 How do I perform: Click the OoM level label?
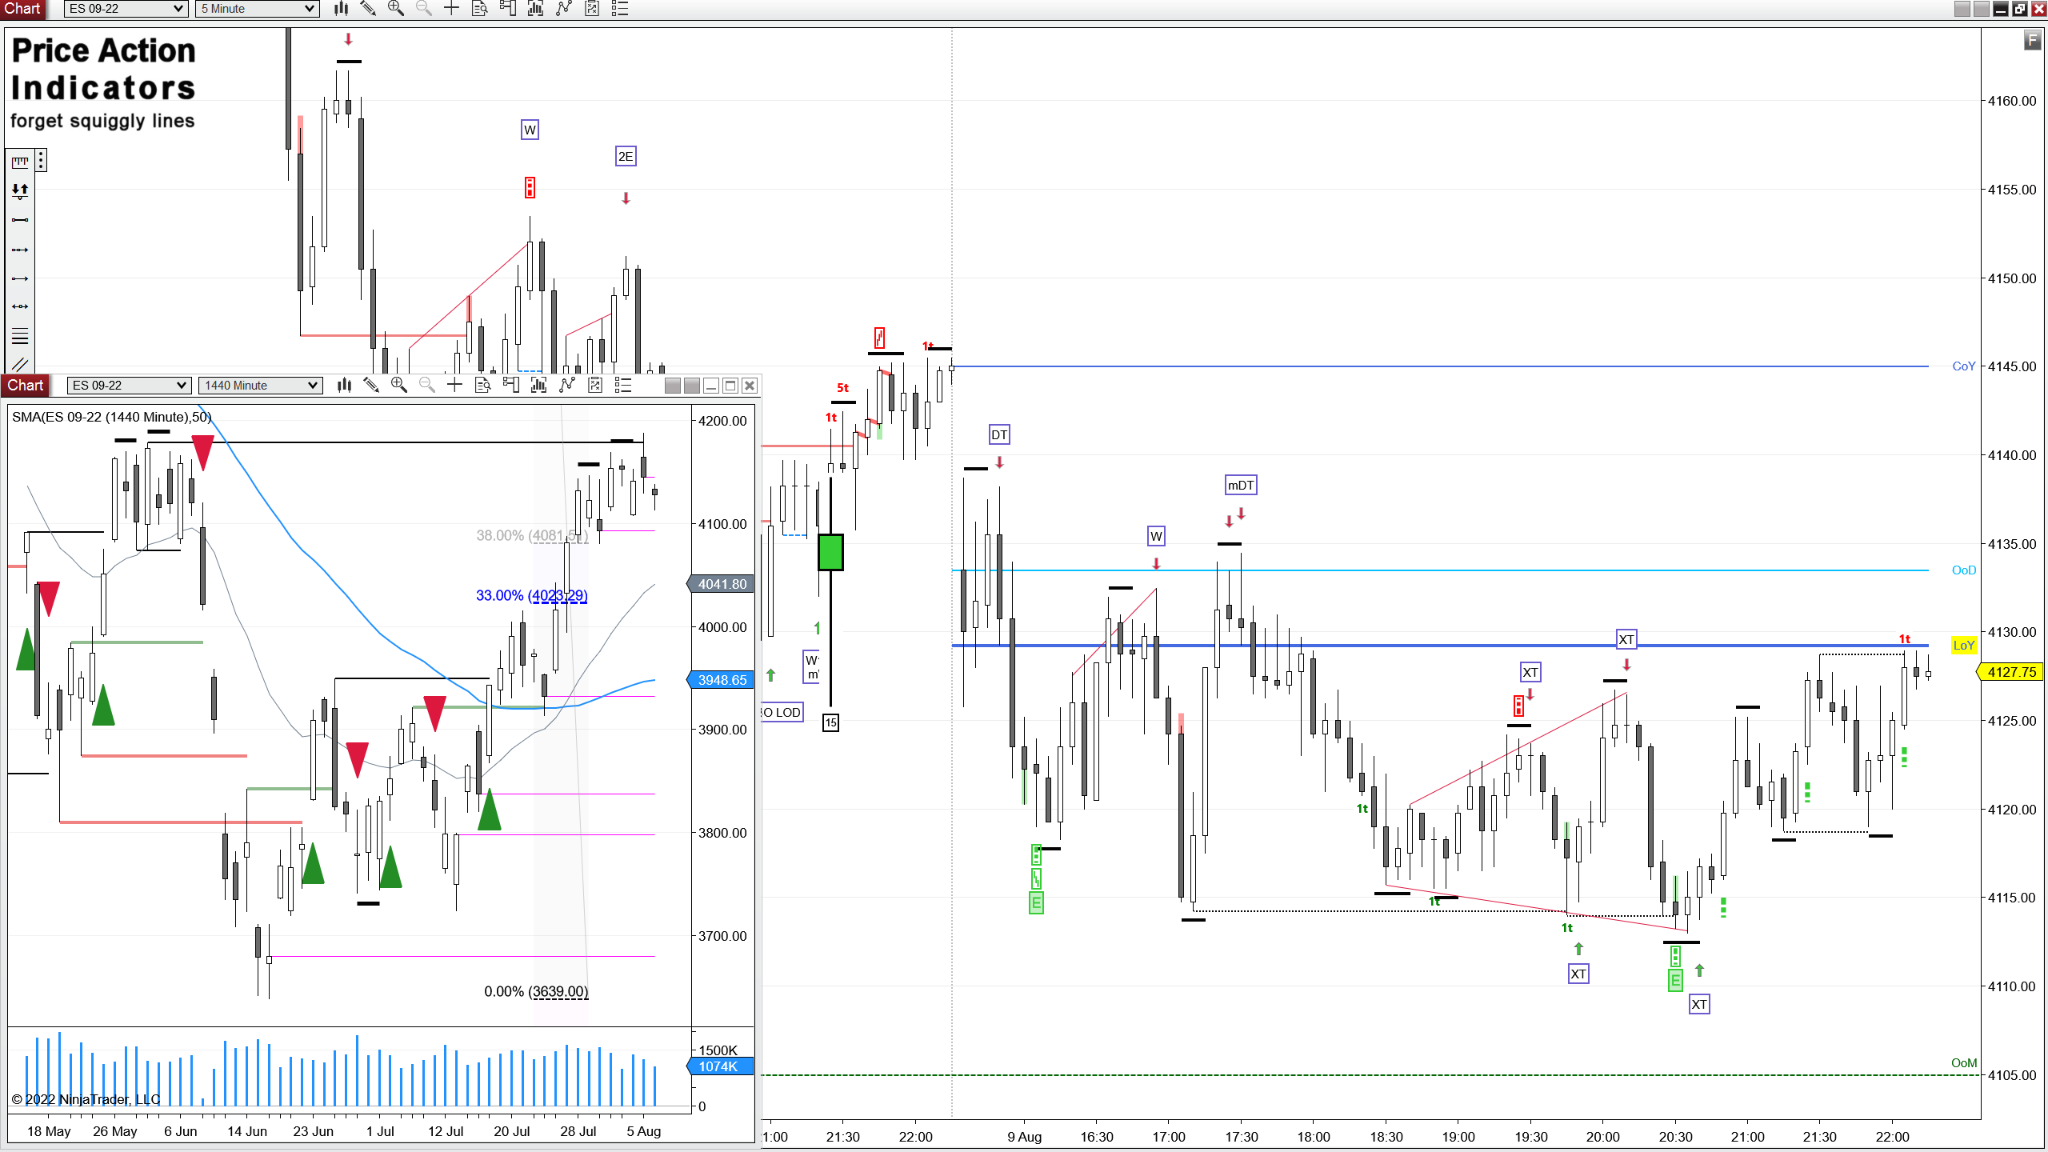[x=1963, y=1063]
